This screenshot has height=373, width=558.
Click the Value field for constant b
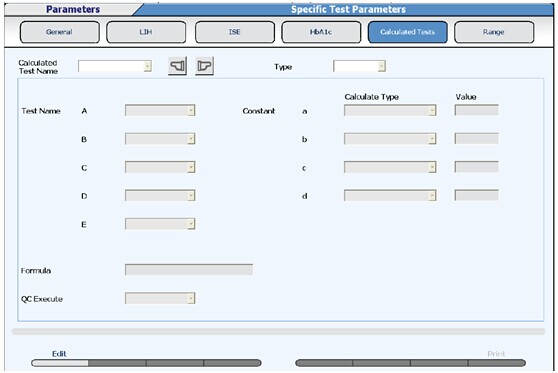pos(477,138)
